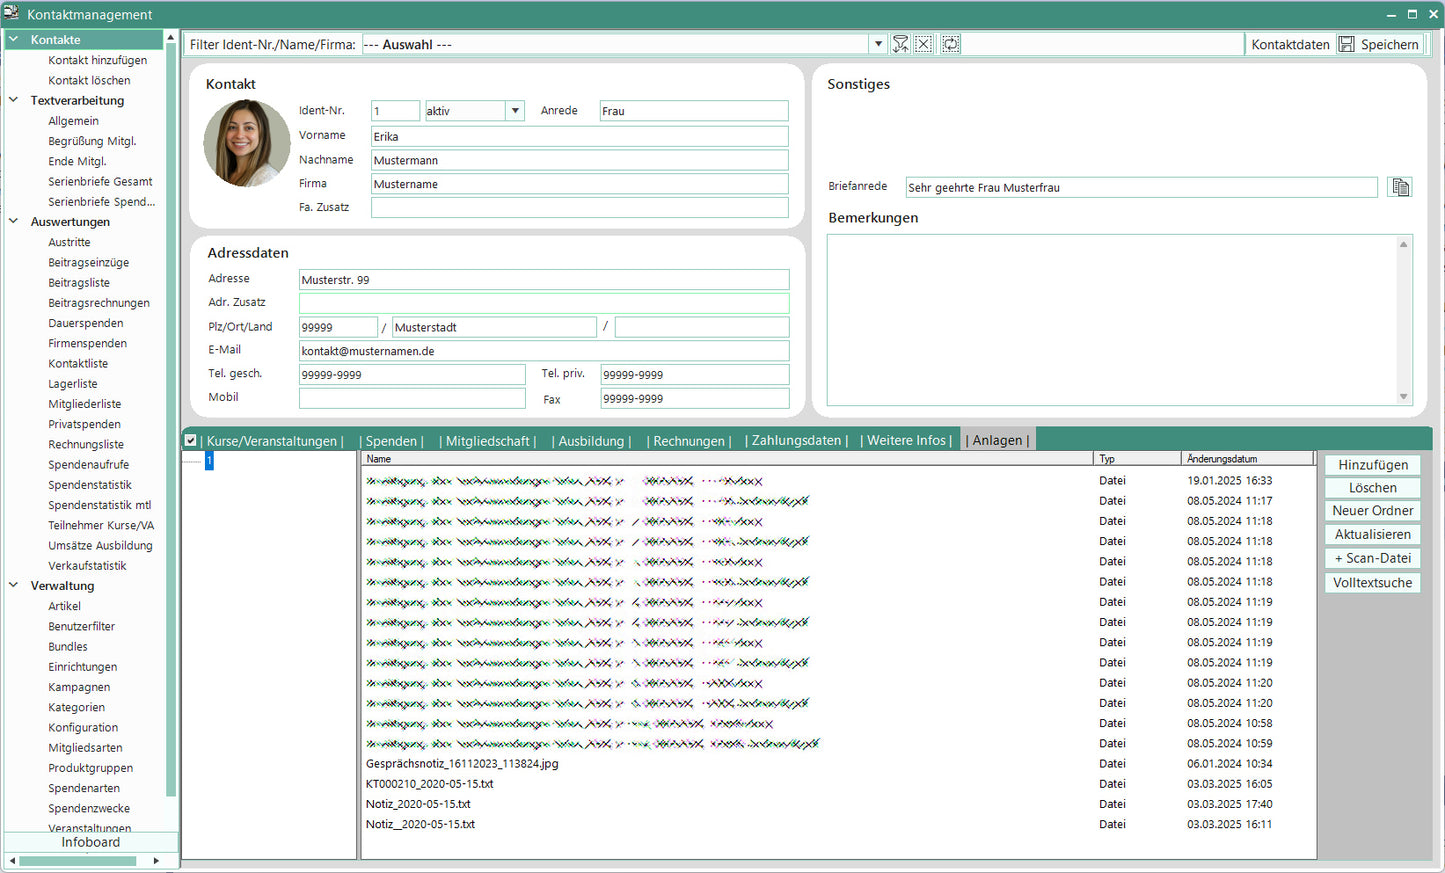Switch to the Mitgliedschaft tab
This screenshot has height=873, width=1445.
488,441
